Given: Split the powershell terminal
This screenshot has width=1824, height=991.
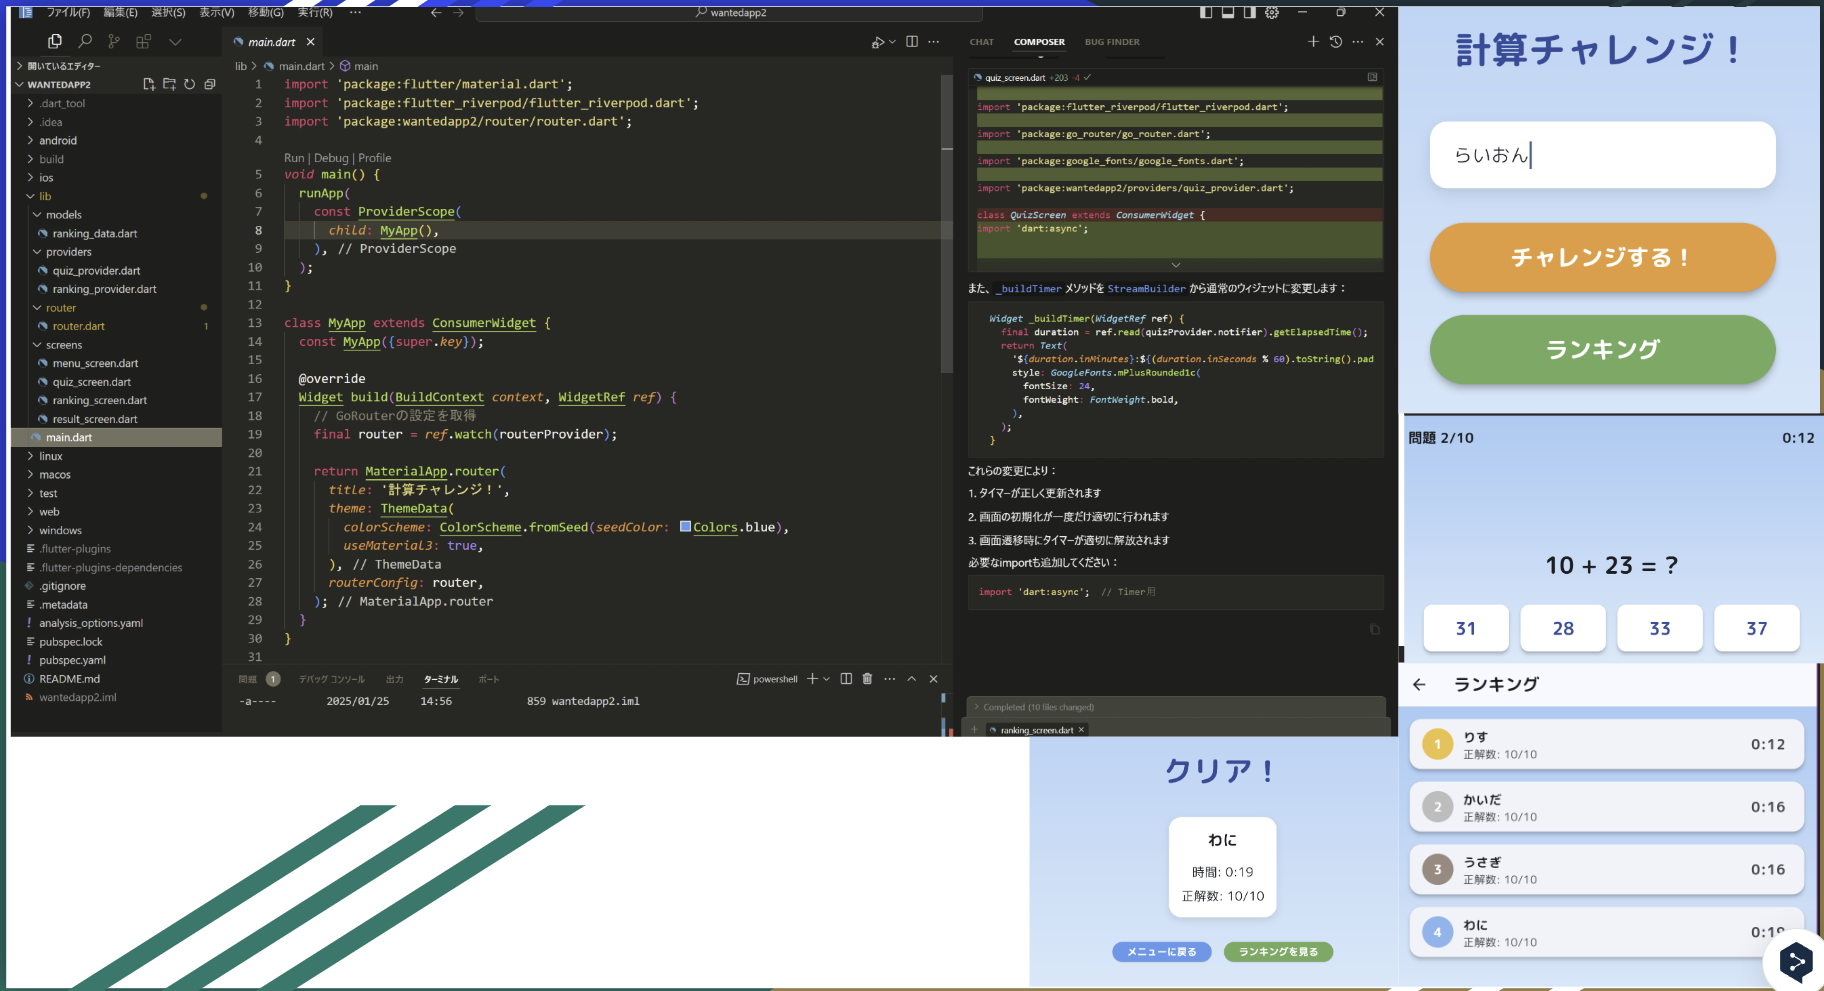Looking at the screenshot, I should pos(846,678).
